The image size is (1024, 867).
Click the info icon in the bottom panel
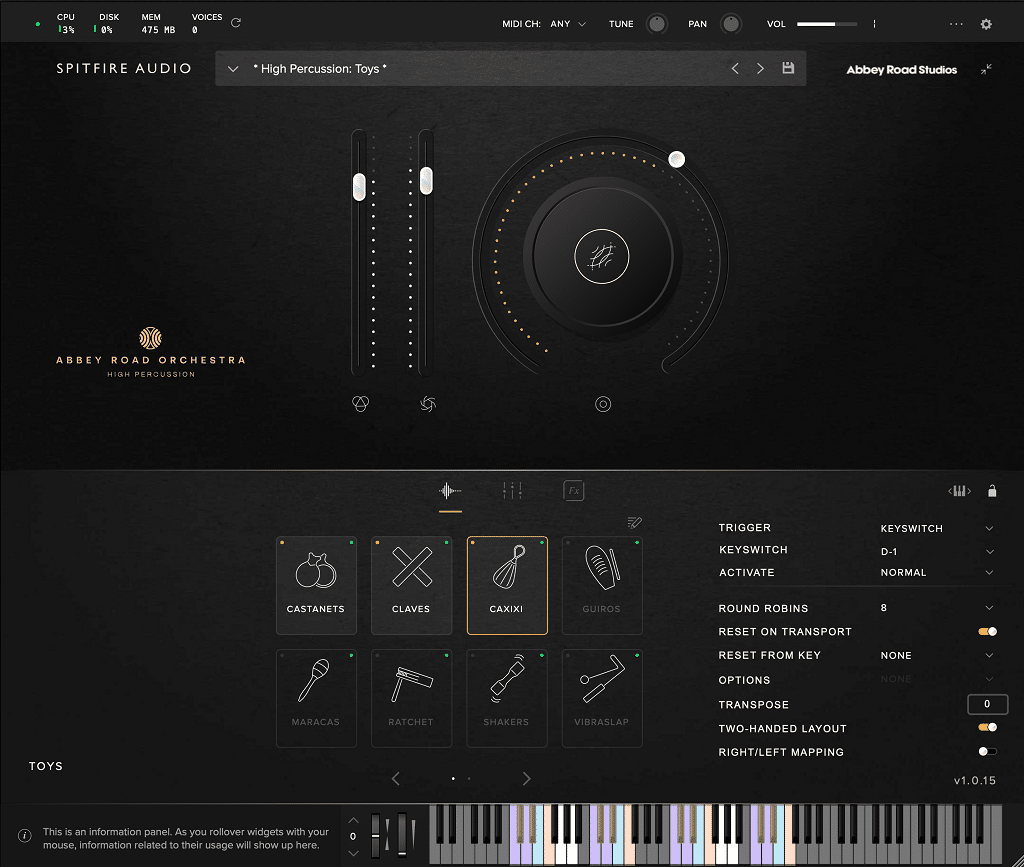pyautogui.click(x=25, y=836)
